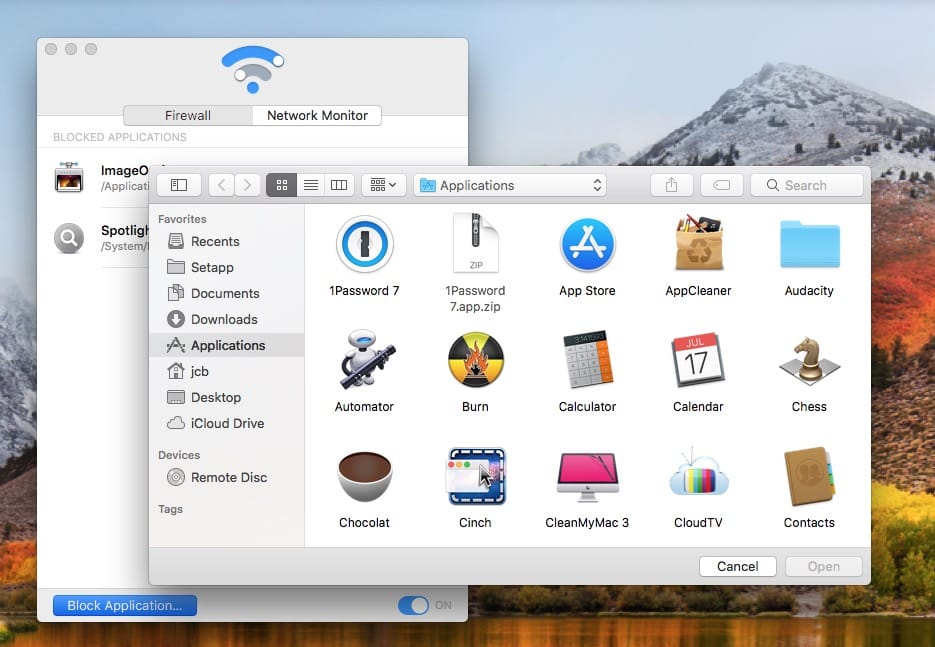Screen dimensions: 935x647
Task: Click the Recents clock icon in the sidebar
Action: tap(176, 241)
